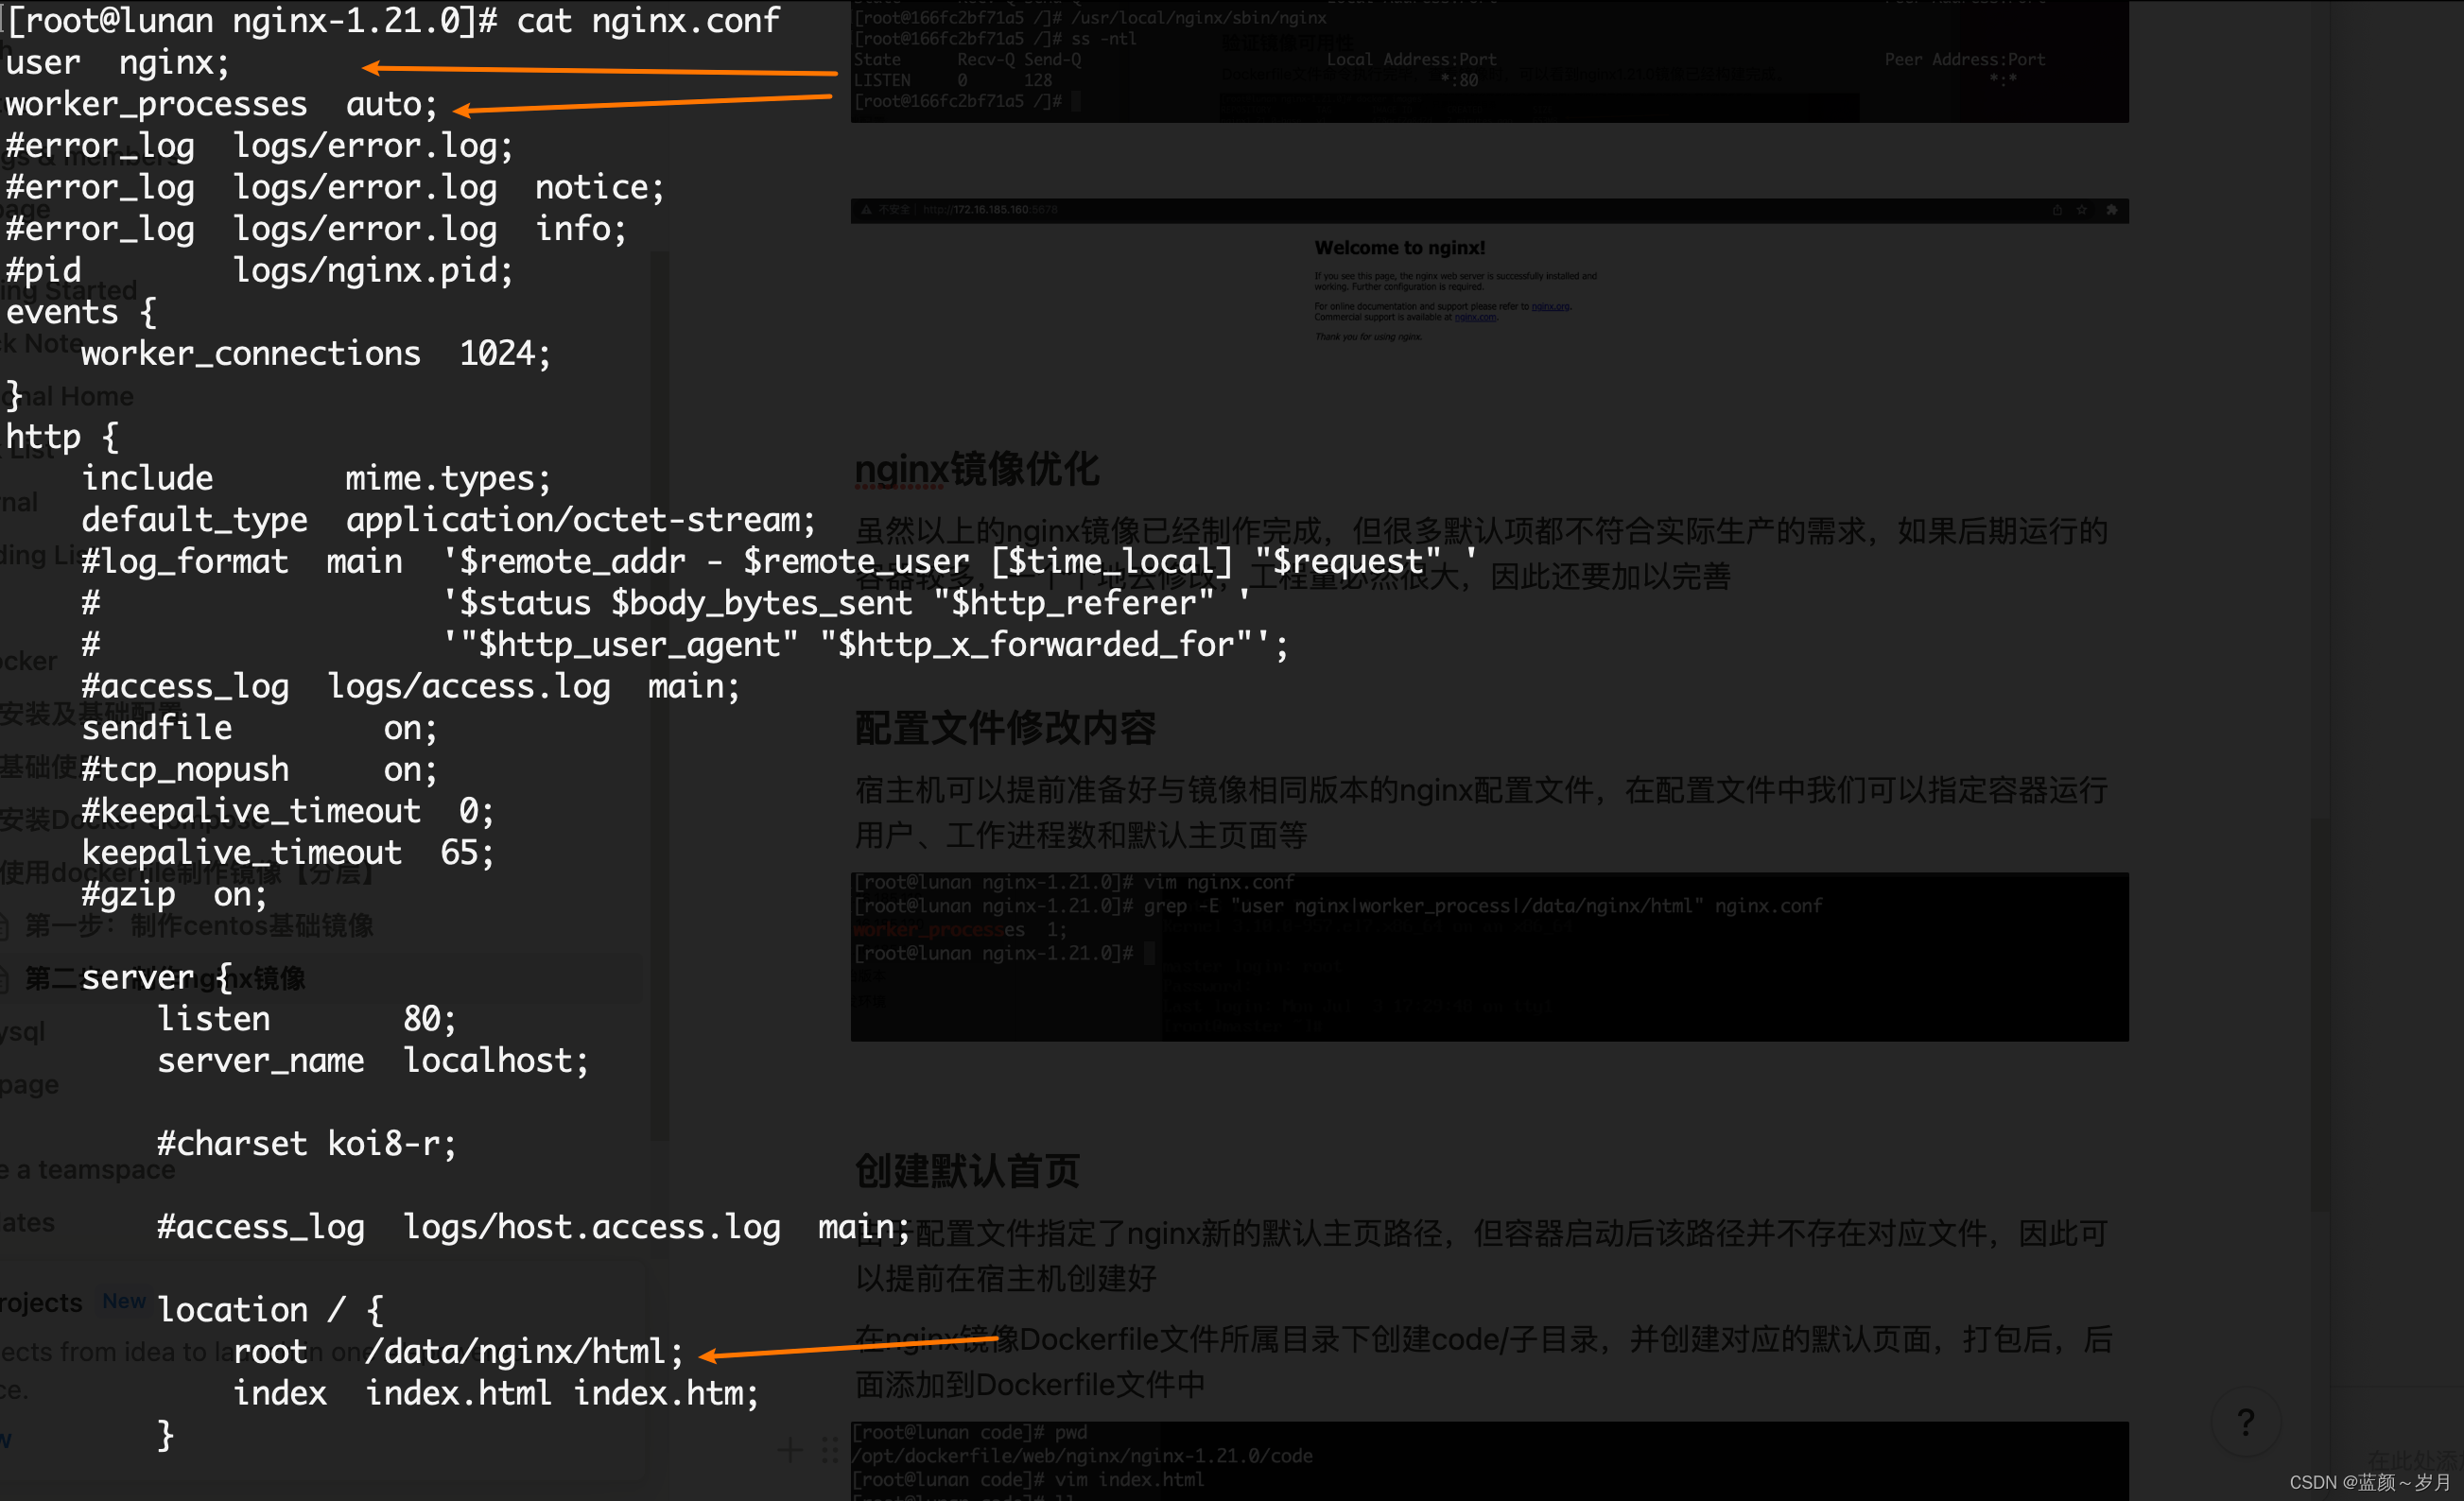The image size is (2464, 1501).
Task: Click the Projects sidebar heading
Action: 41,1302
